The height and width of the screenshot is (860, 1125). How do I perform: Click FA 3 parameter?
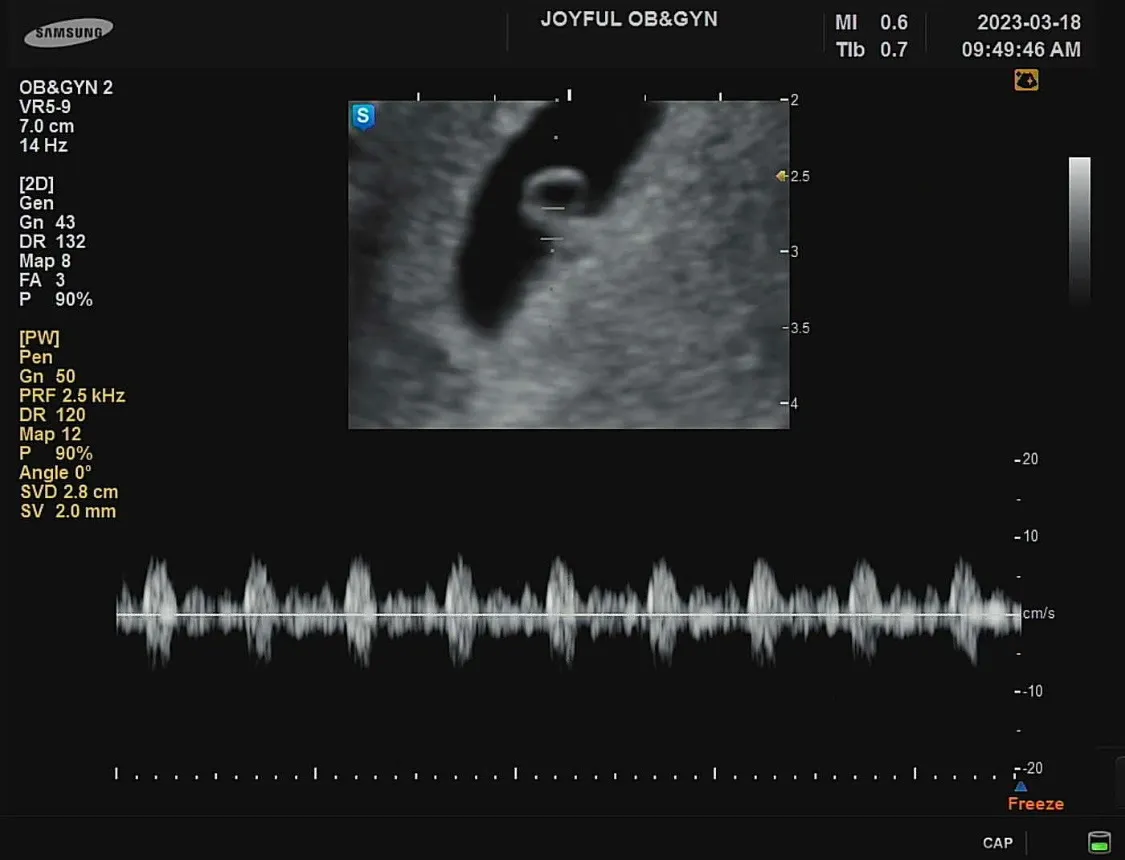point(42,280)
